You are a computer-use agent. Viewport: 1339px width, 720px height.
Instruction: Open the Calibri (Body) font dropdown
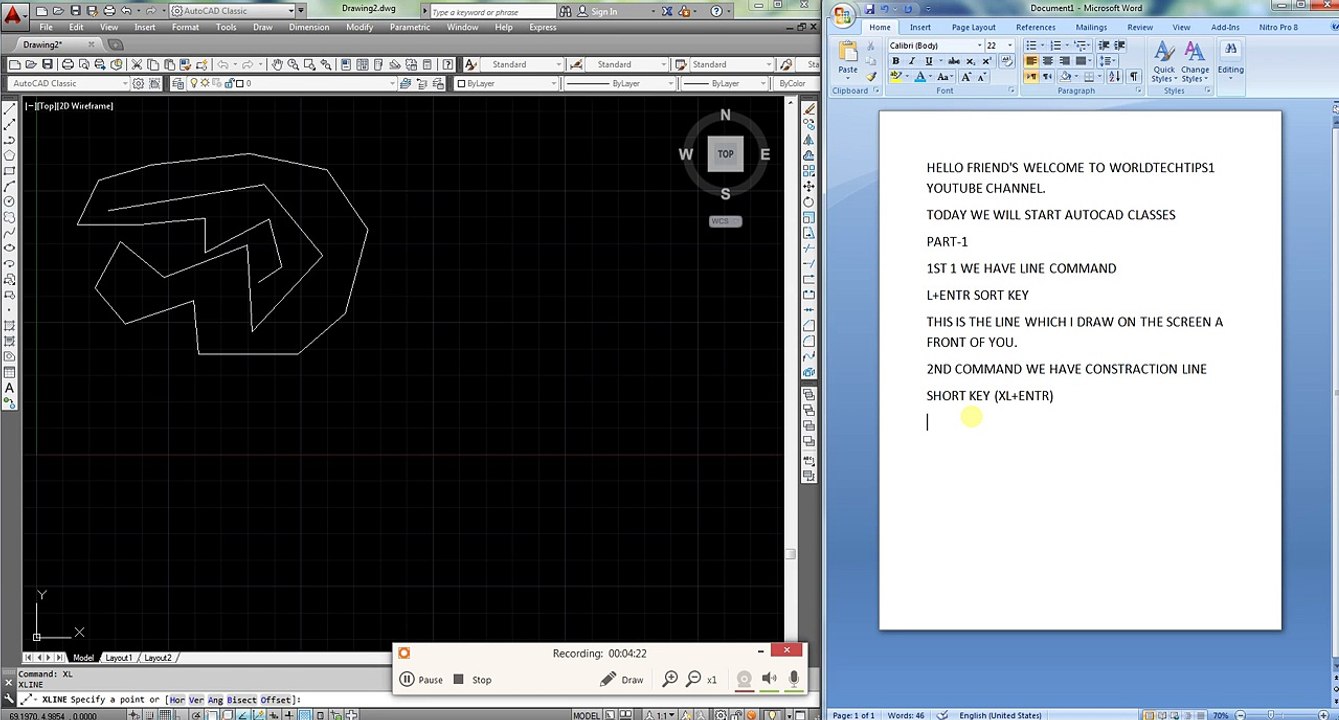980,45
